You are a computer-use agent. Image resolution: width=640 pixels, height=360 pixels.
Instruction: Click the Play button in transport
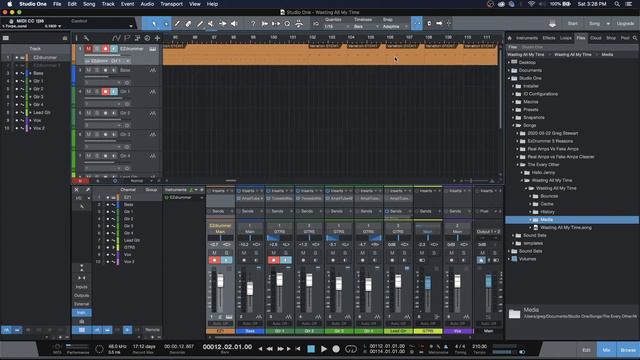tap(324, 349)
